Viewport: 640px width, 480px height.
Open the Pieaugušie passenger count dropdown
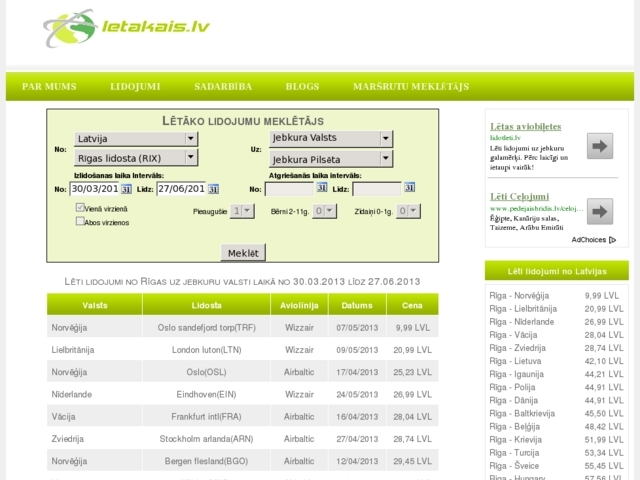242,211
